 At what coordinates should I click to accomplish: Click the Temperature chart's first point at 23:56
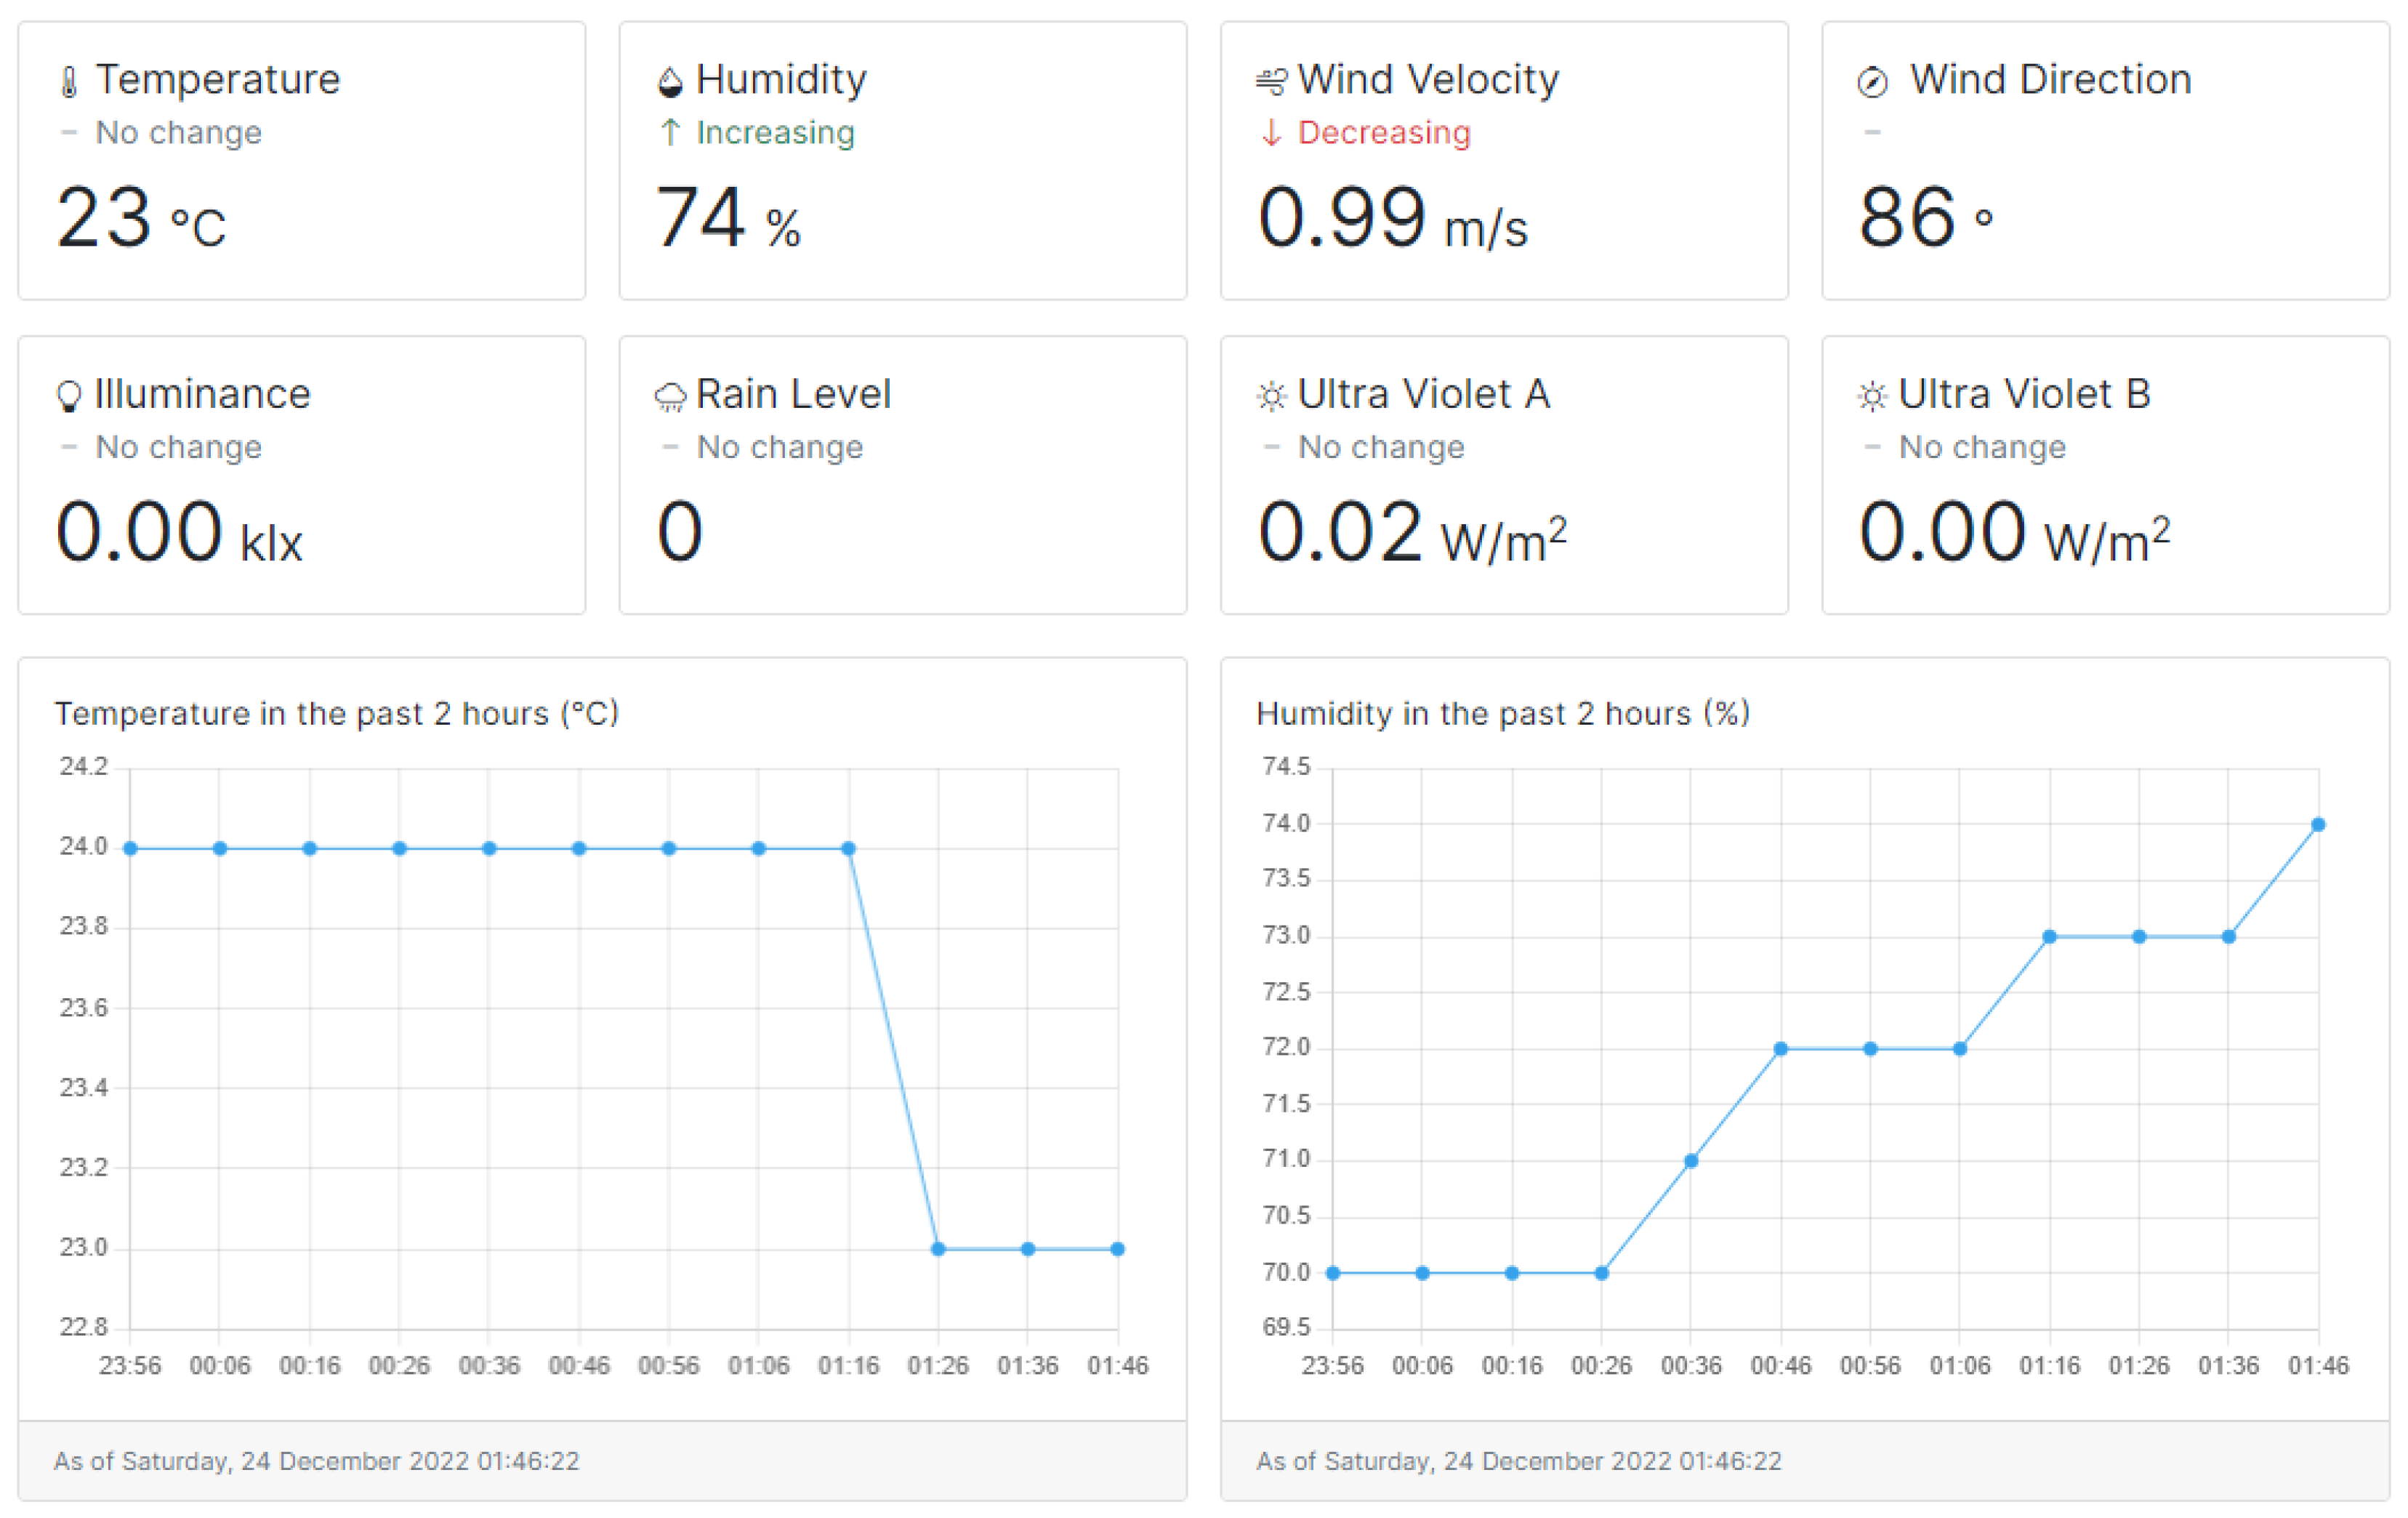pos(130,849)
